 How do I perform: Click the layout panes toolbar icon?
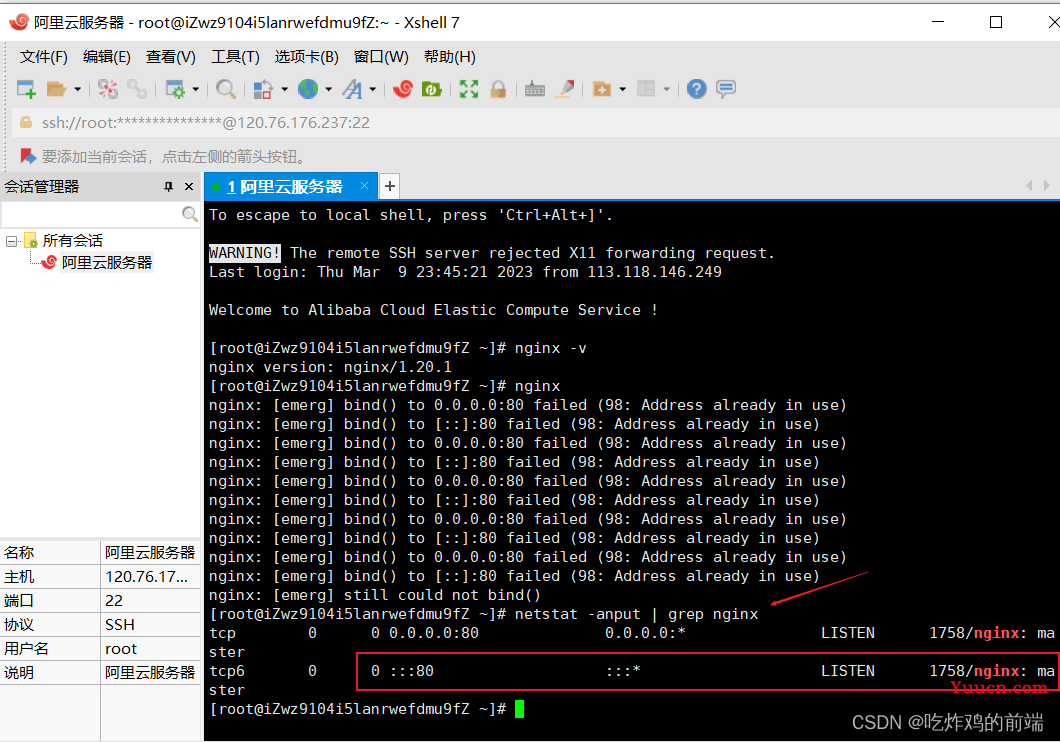tap(646, 89)
